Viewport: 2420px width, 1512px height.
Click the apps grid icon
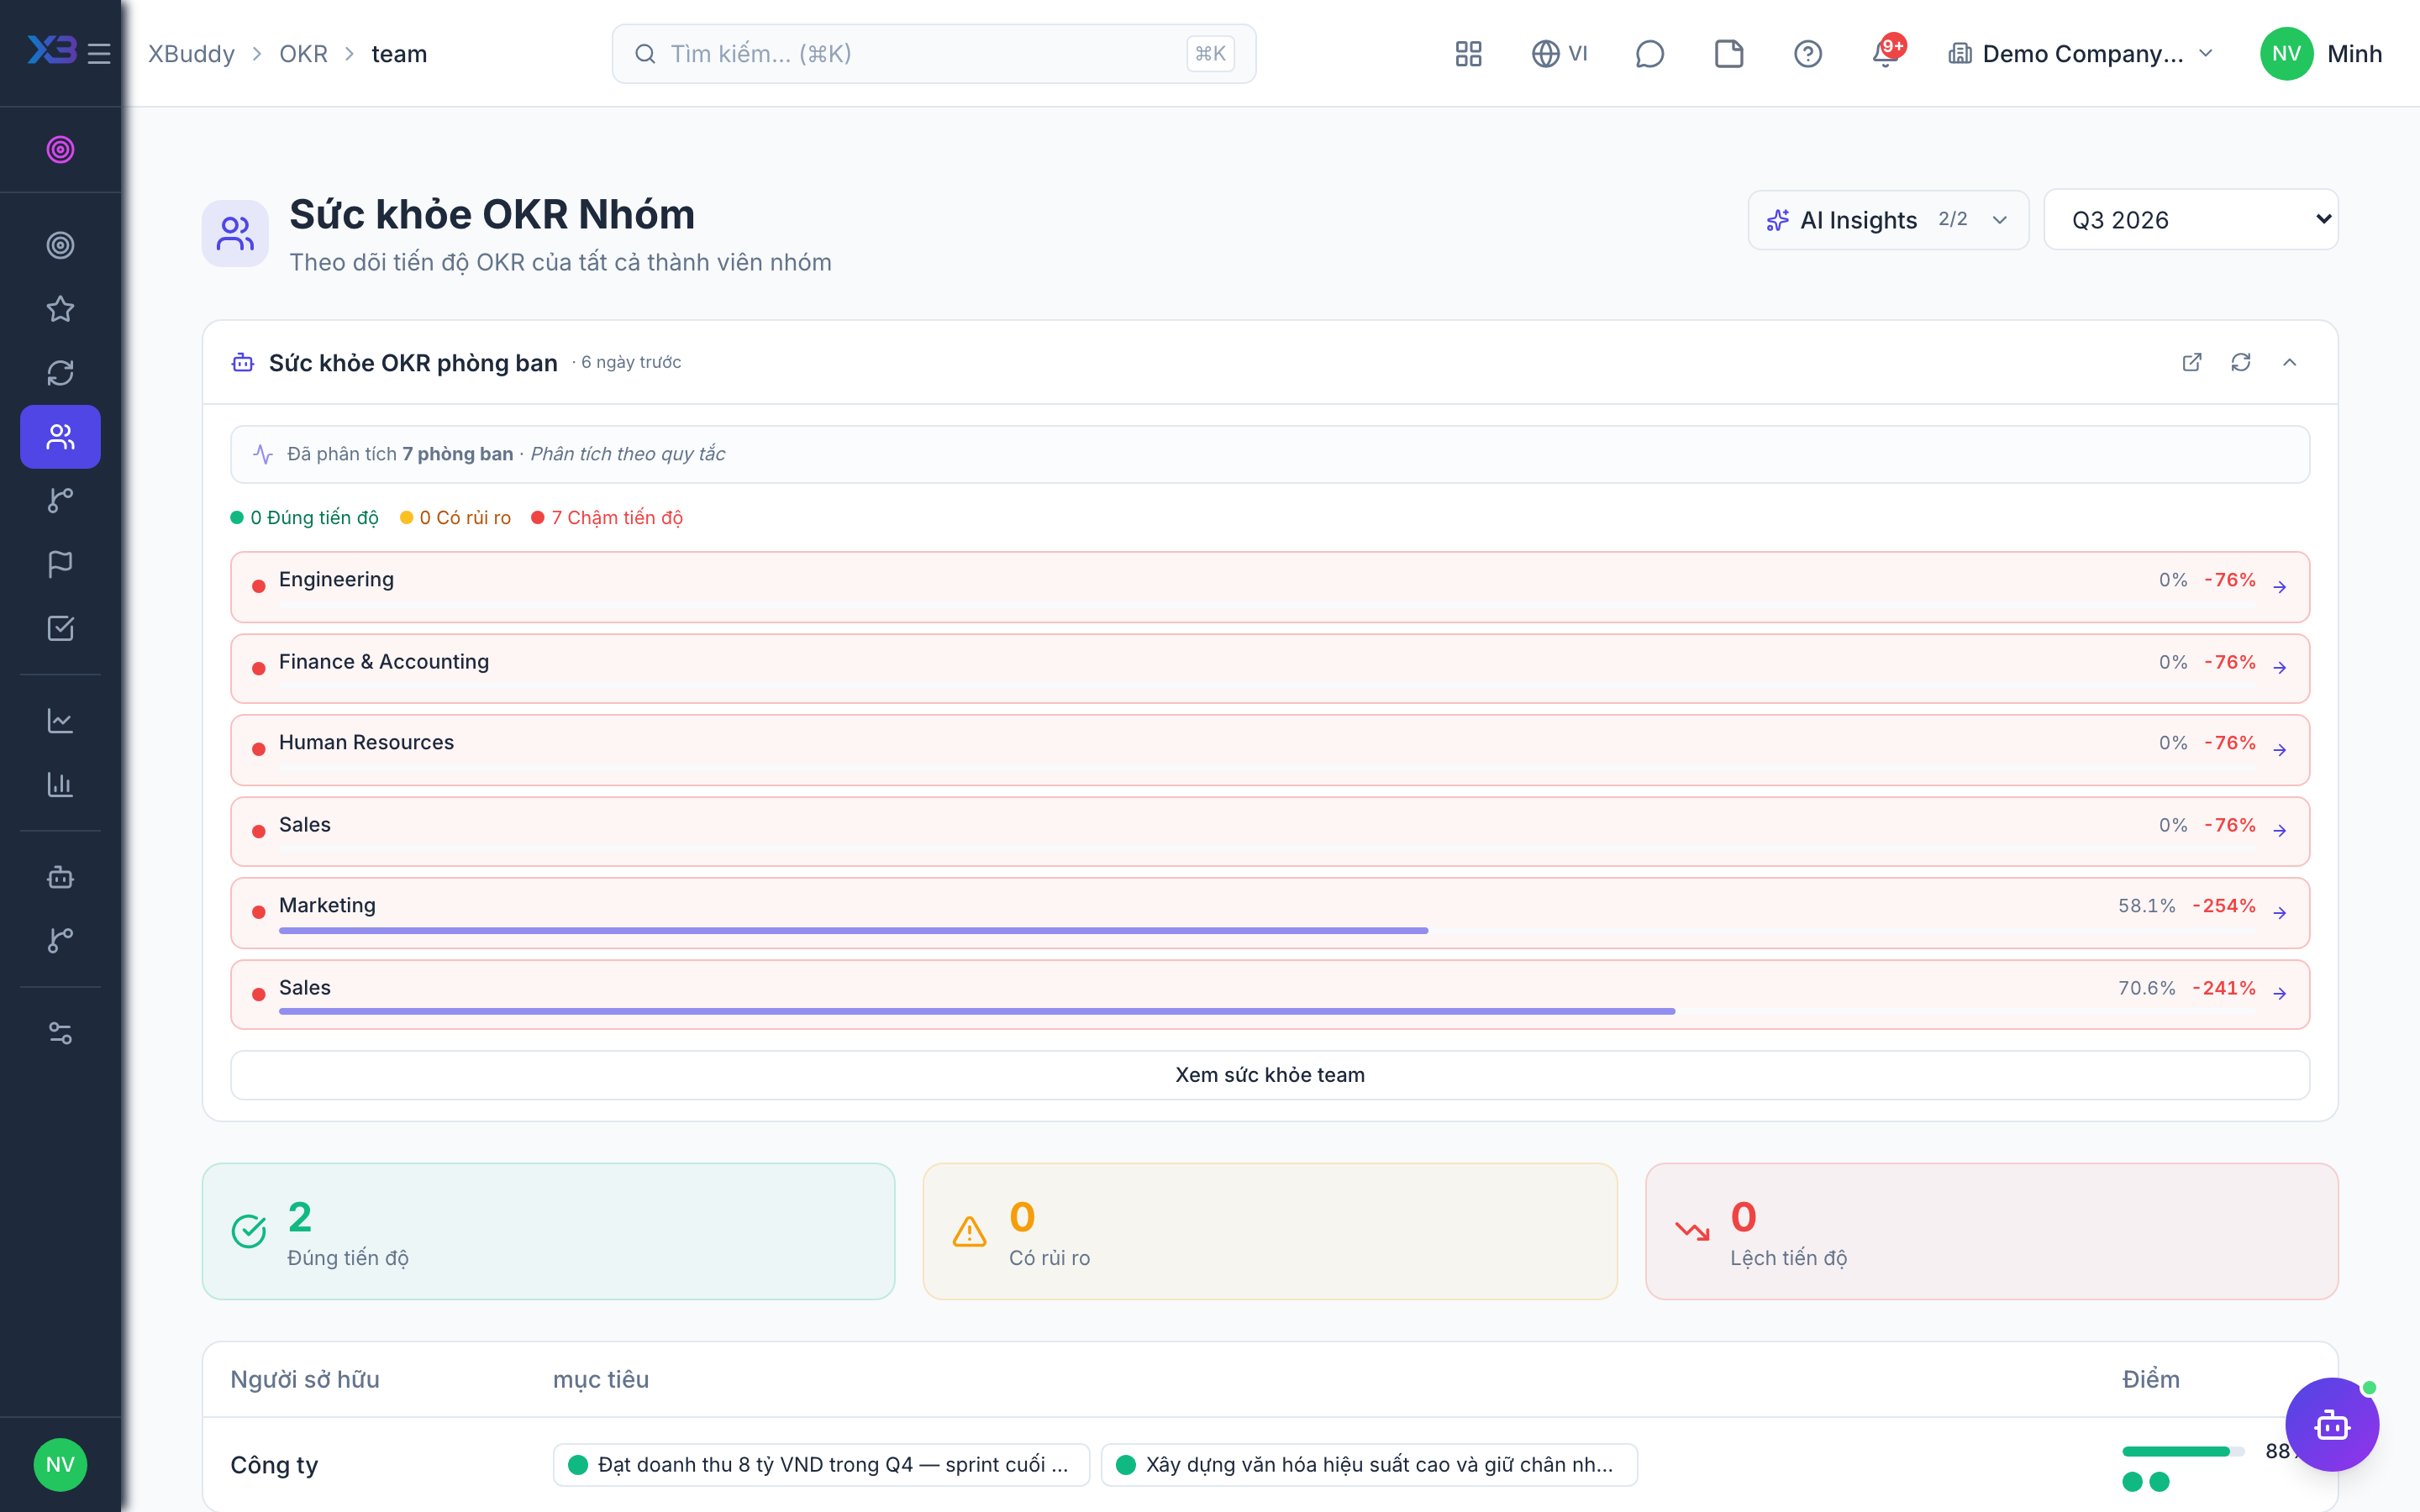(1468, 54)
